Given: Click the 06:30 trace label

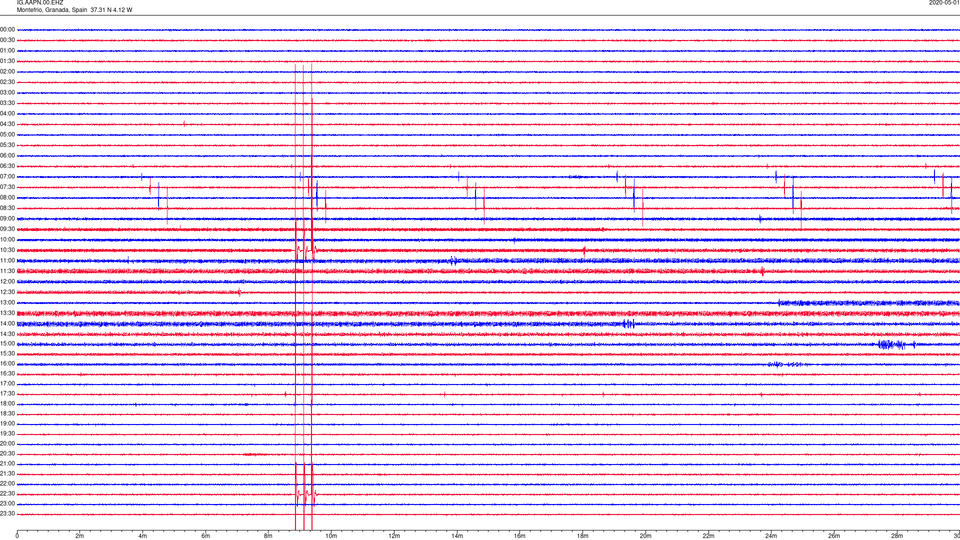Looking at the screenshot, I should pos(7,166).
